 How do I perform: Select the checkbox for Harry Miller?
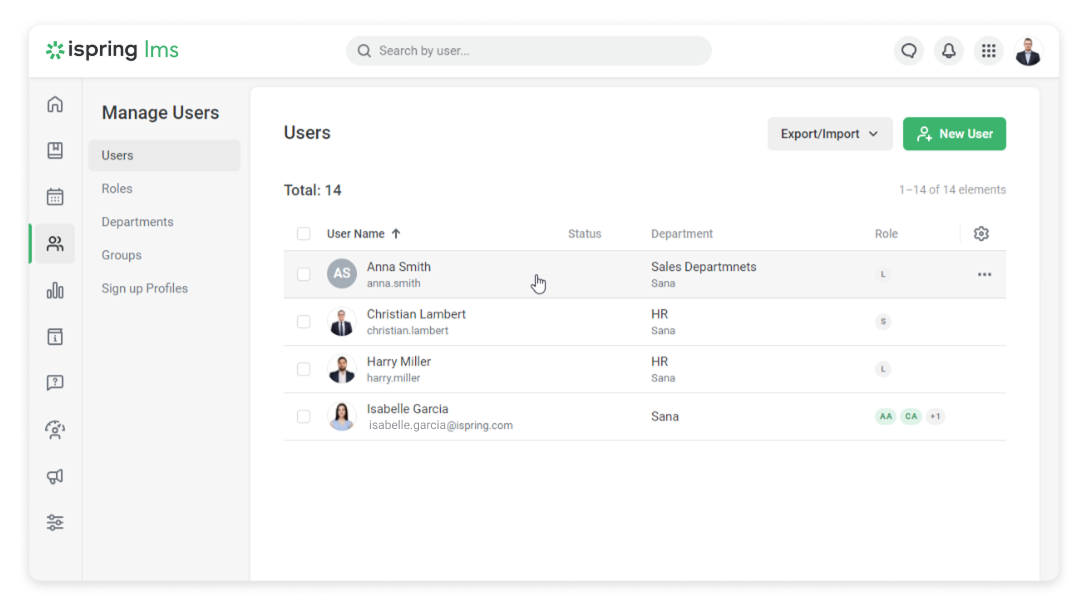tap(304, 369)
